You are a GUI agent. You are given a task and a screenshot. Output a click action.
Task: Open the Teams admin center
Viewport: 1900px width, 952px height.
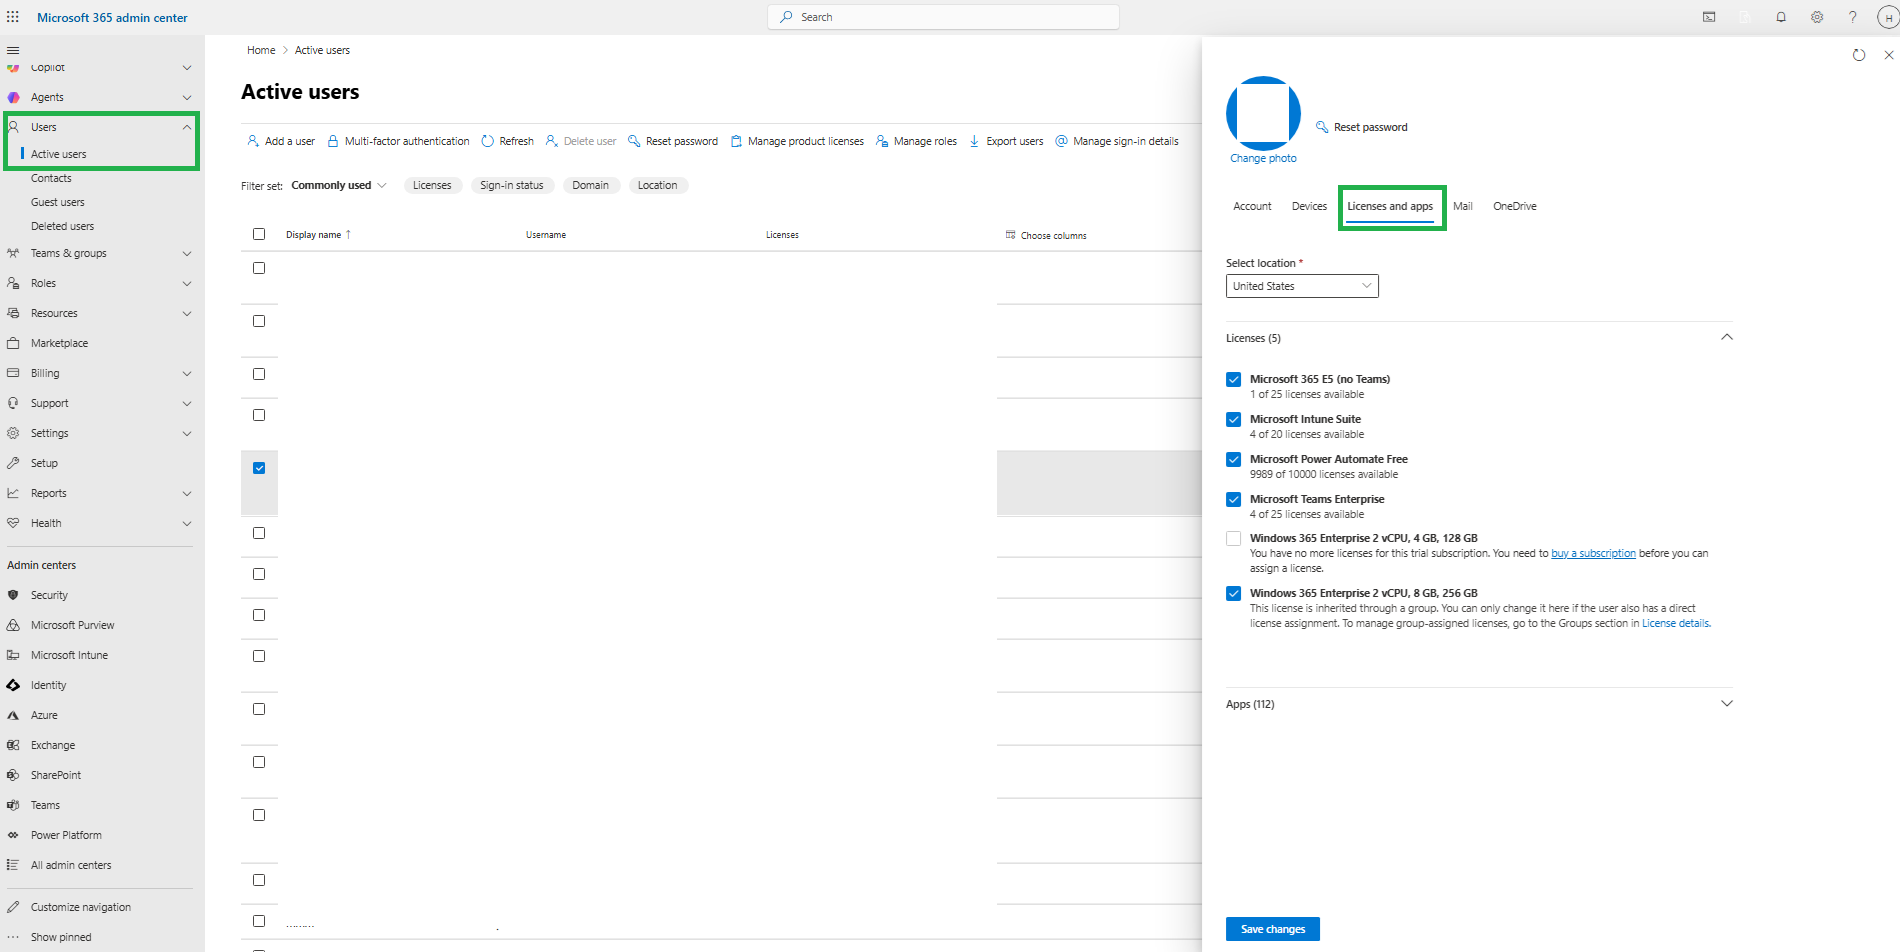45,805
